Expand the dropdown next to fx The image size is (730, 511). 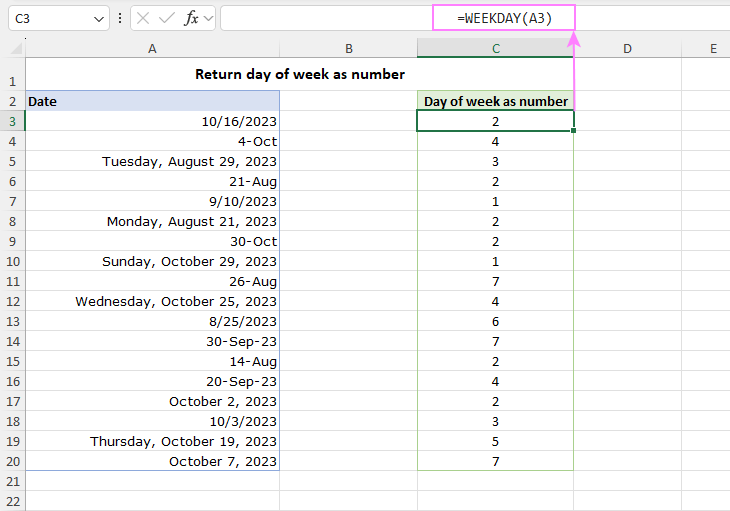click(209, 19)
